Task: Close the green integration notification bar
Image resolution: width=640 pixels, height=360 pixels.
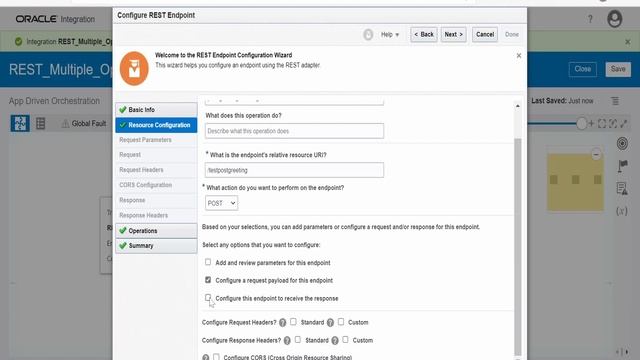Action: click(628, 42)
